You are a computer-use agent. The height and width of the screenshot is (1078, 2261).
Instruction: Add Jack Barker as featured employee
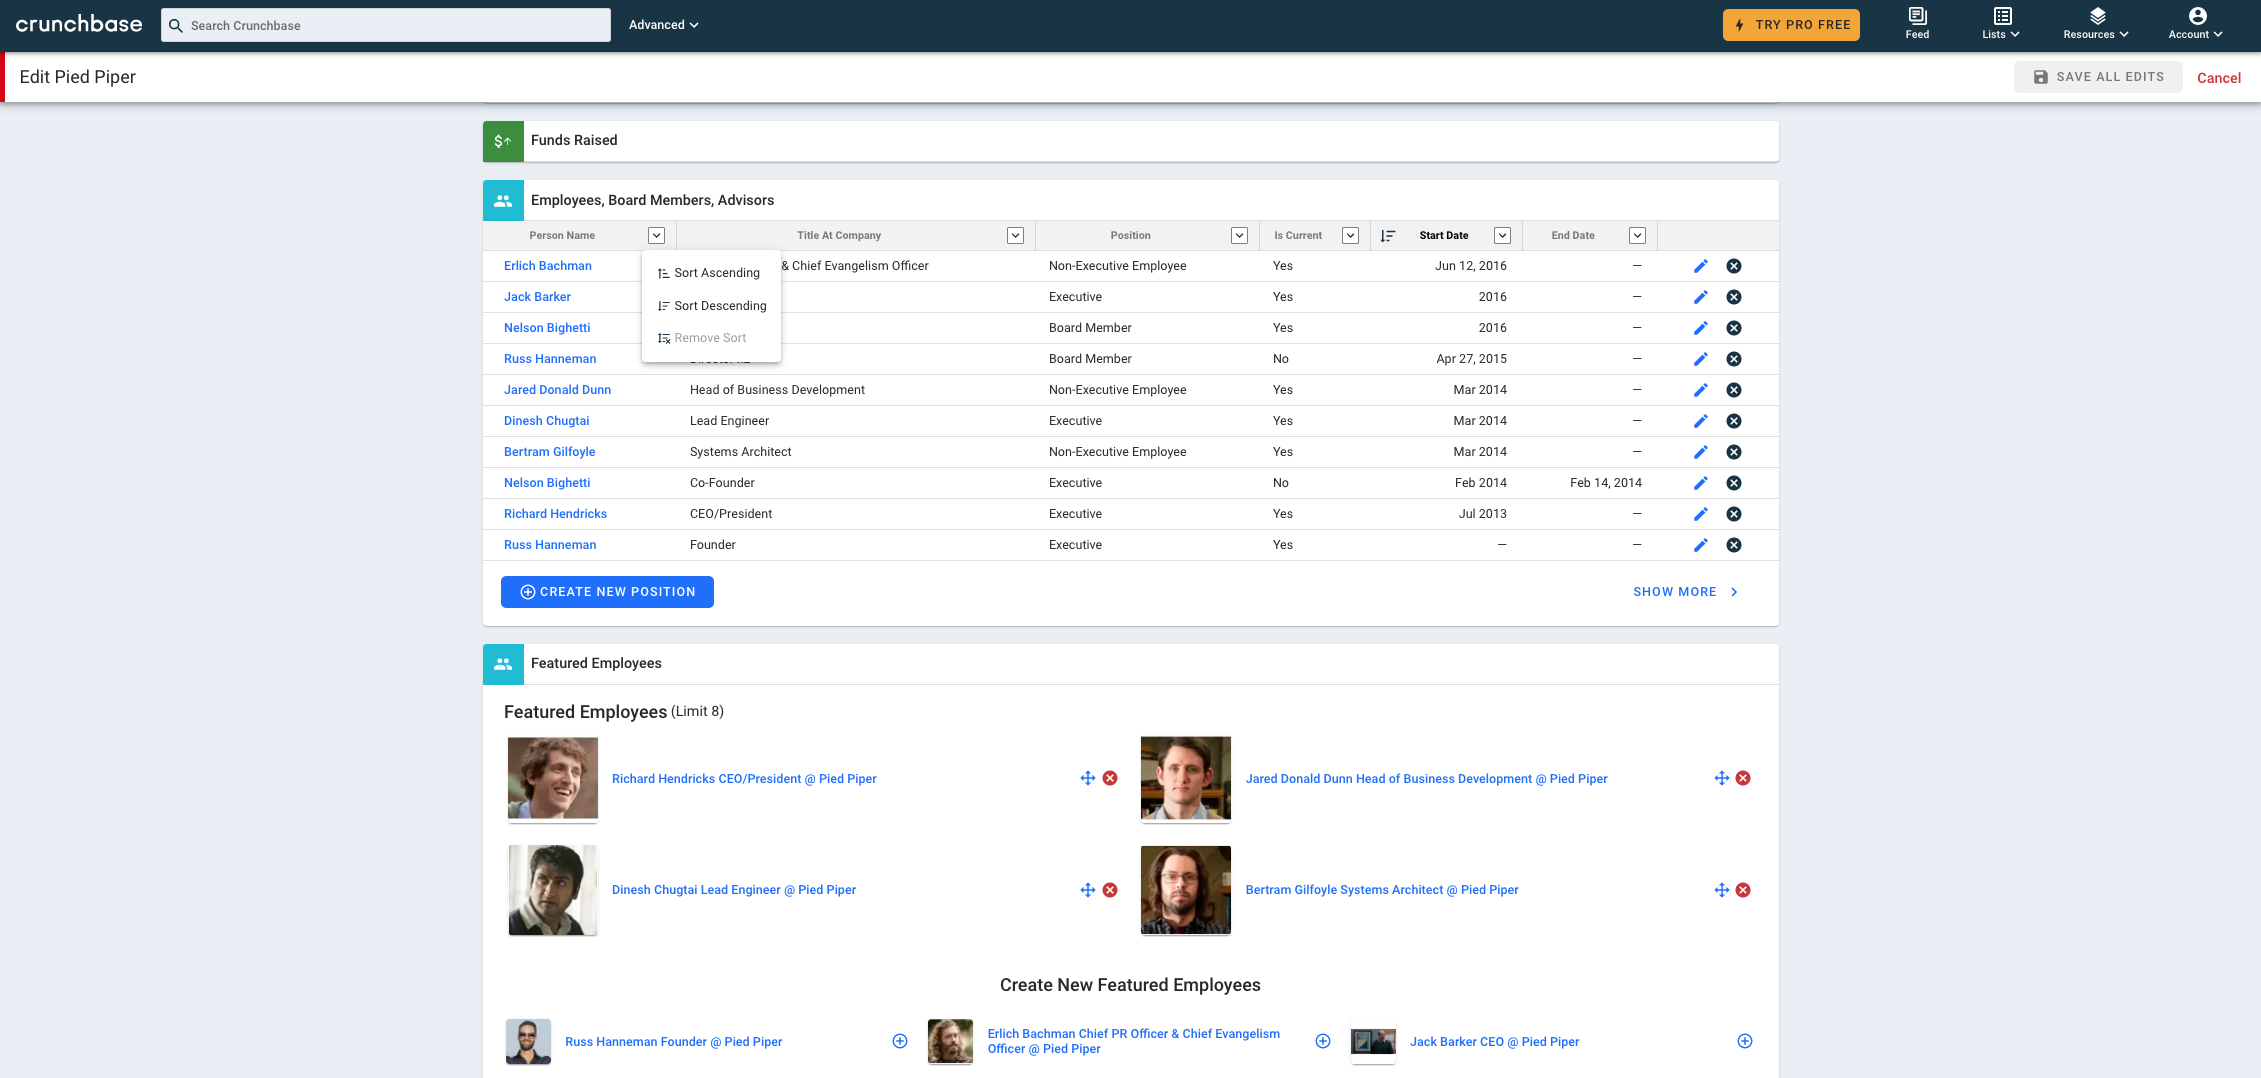click(x=1745, y=1041)
